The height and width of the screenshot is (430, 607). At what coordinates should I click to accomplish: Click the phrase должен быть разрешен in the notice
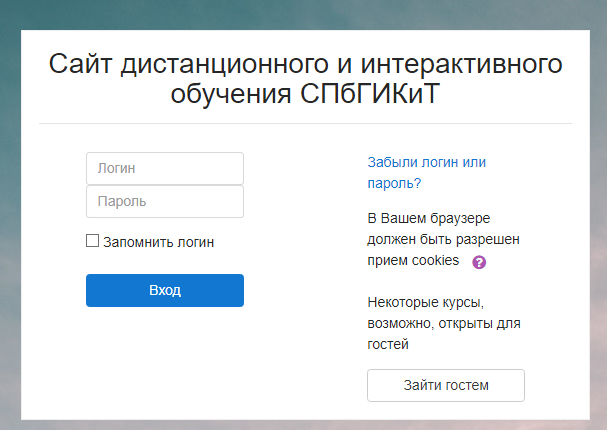tap(444, 239)
